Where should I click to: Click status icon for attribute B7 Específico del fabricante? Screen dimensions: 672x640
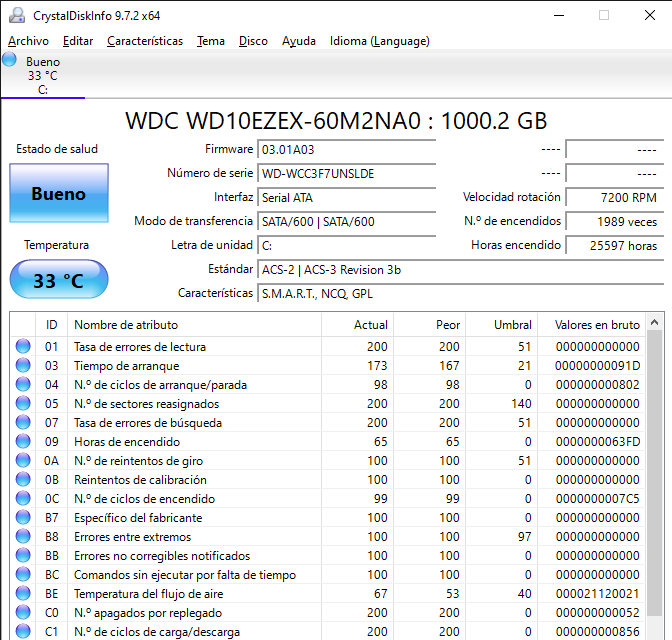23,517
